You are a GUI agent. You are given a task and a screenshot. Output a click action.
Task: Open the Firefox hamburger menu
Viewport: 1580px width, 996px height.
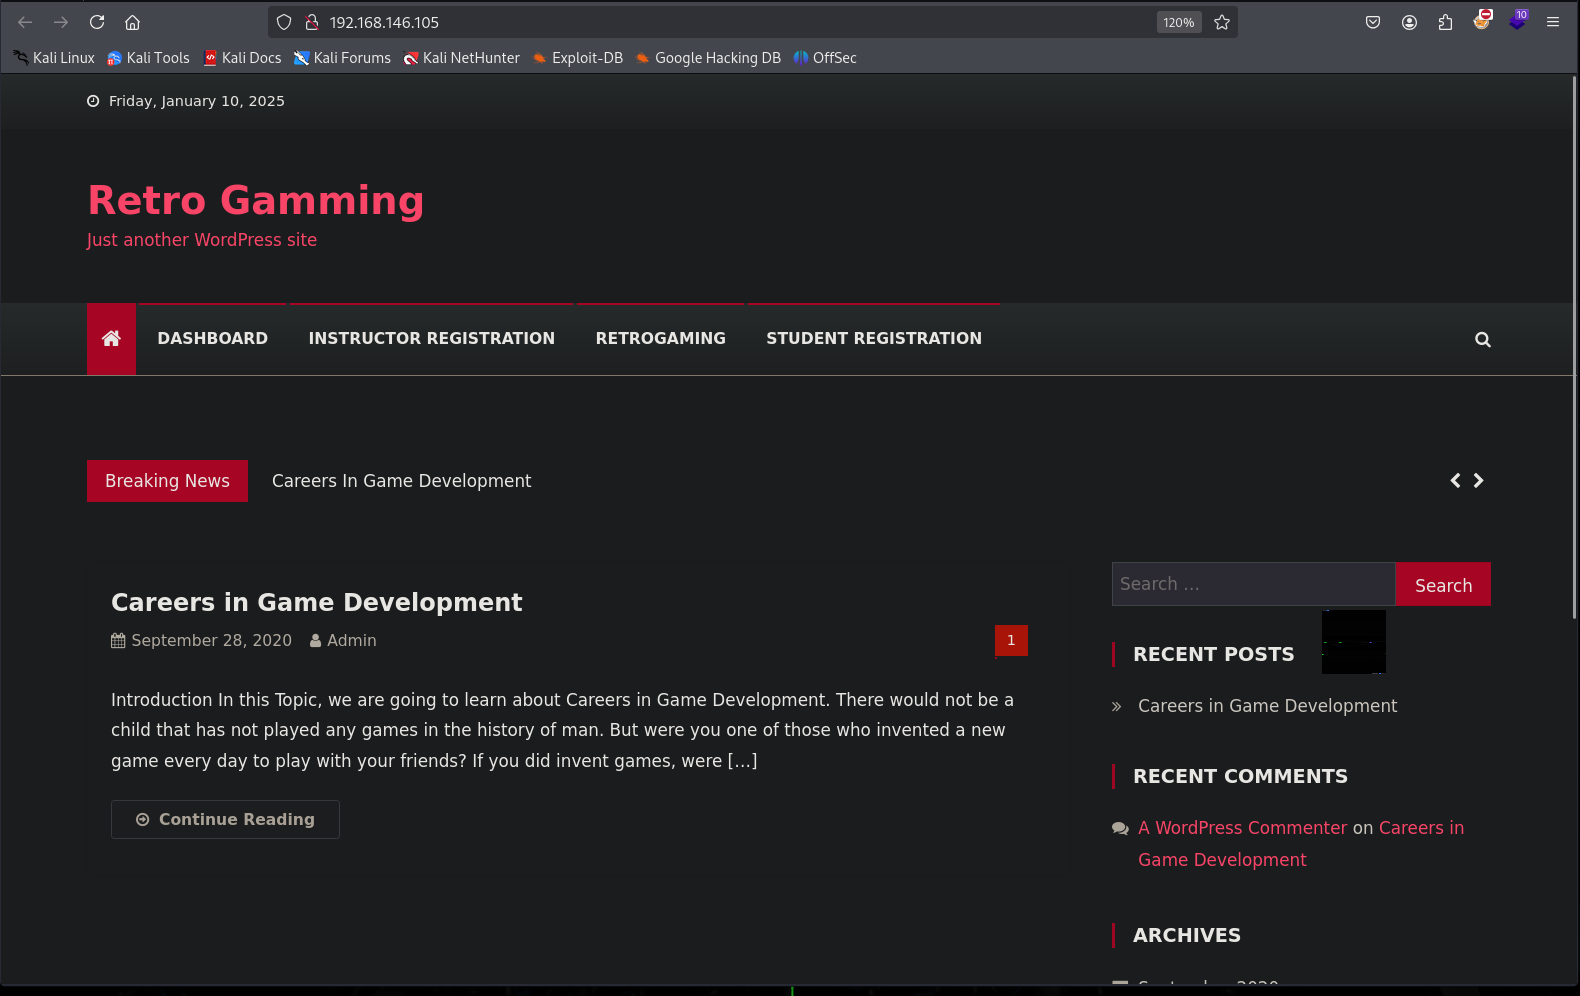pos(1552,22)
